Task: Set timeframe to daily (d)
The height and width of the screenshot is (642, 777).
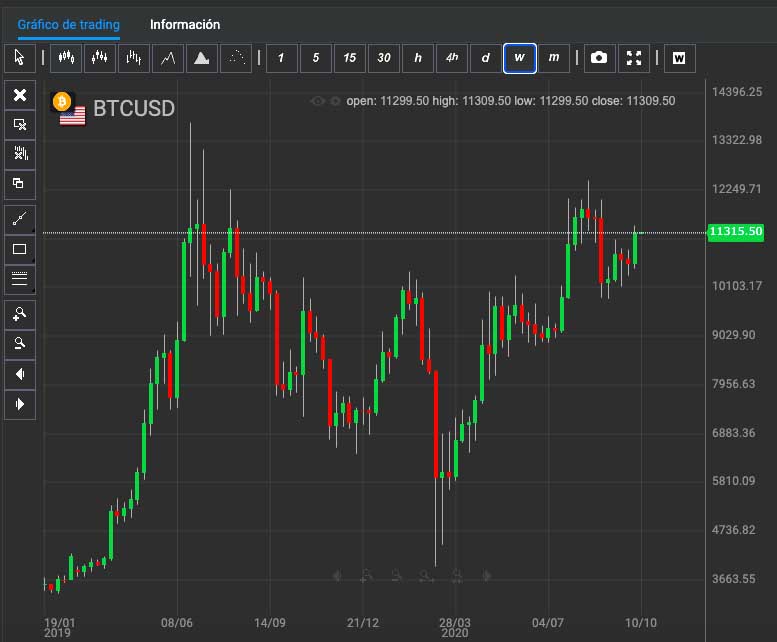Action: point(486,58)
